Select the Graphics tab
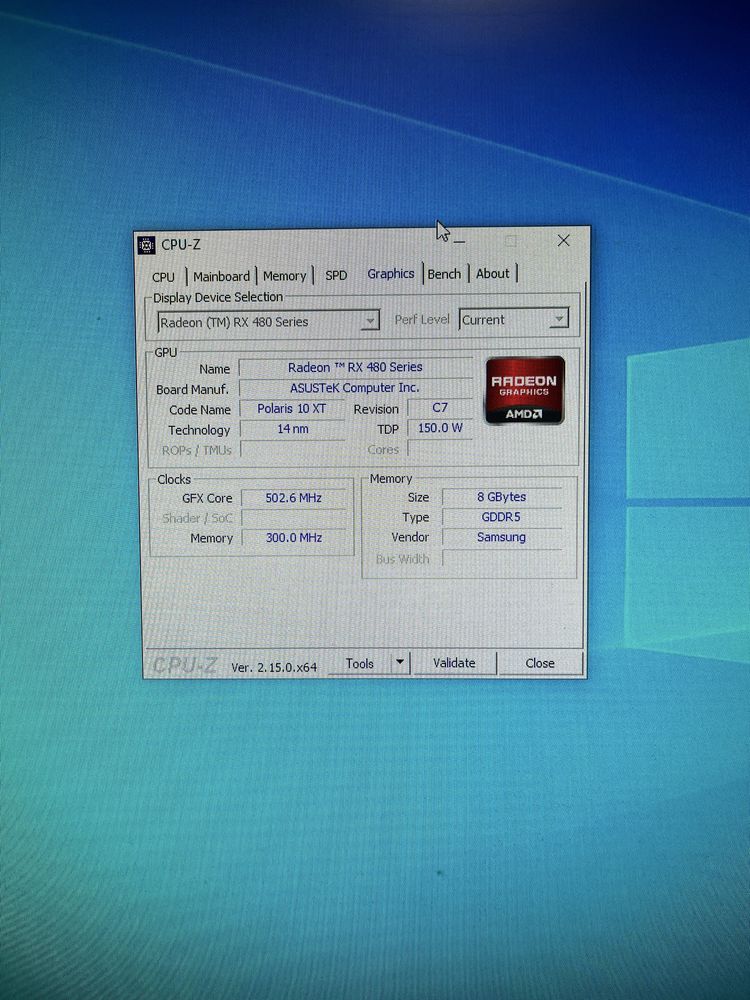The width and height of the screenshot is (750, 1000). (390, 274)
